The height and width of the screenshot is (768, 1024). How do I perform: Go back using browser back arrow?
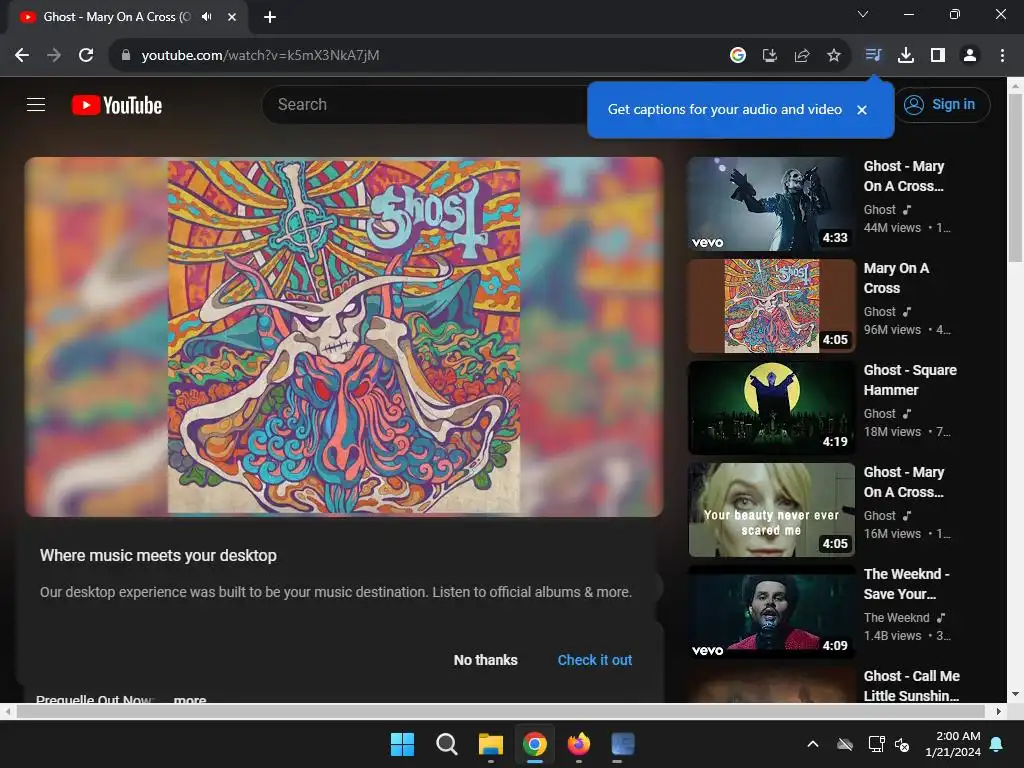click(x=22, y=56)
